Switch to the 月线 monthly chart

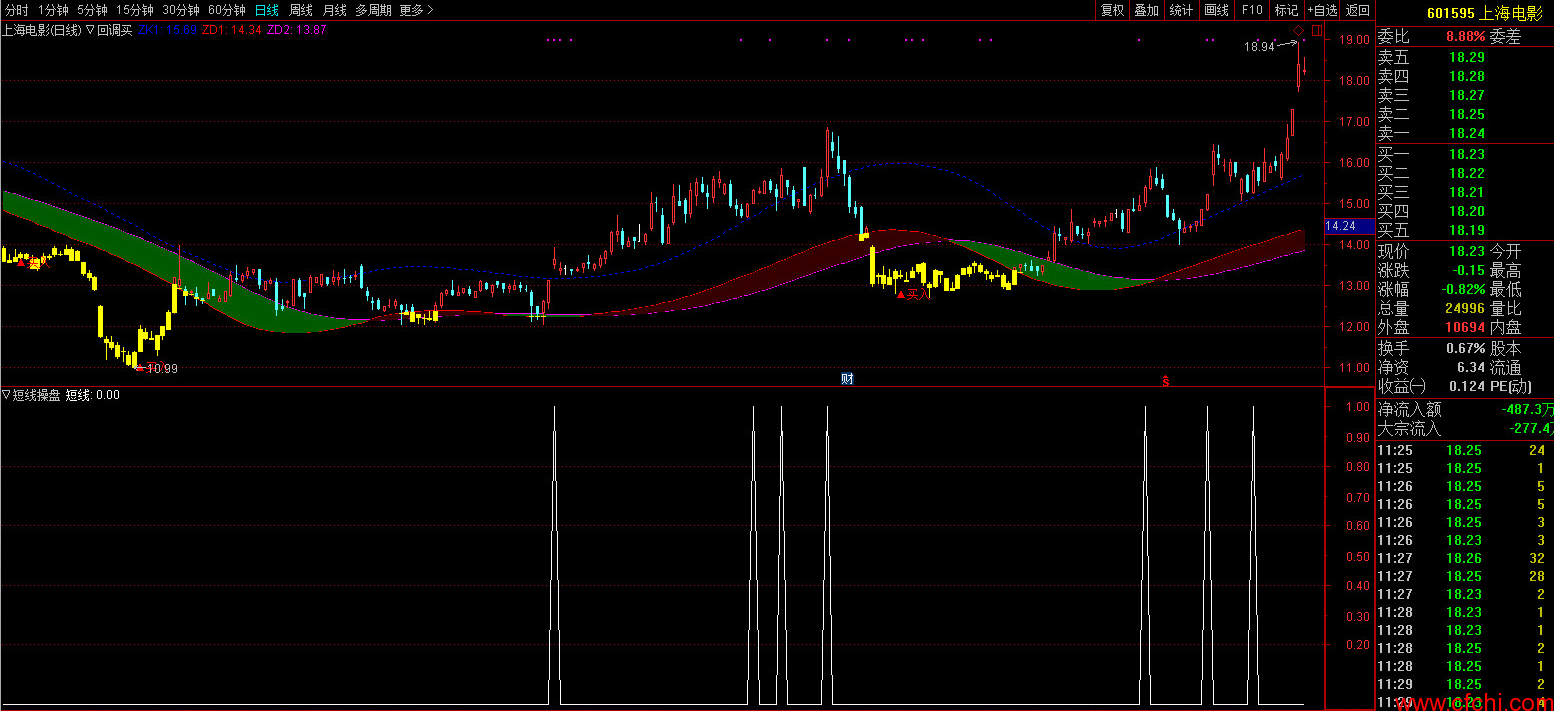click(x=335, y=10)
